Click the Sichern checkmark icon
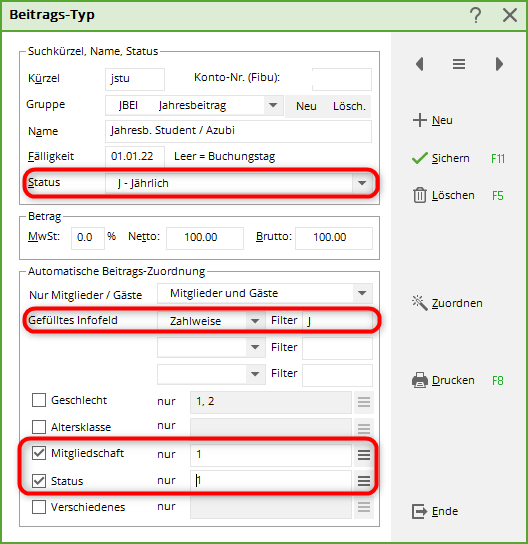Image resolution: width=528 pixels, height=544 pixels. coord(420,158)
